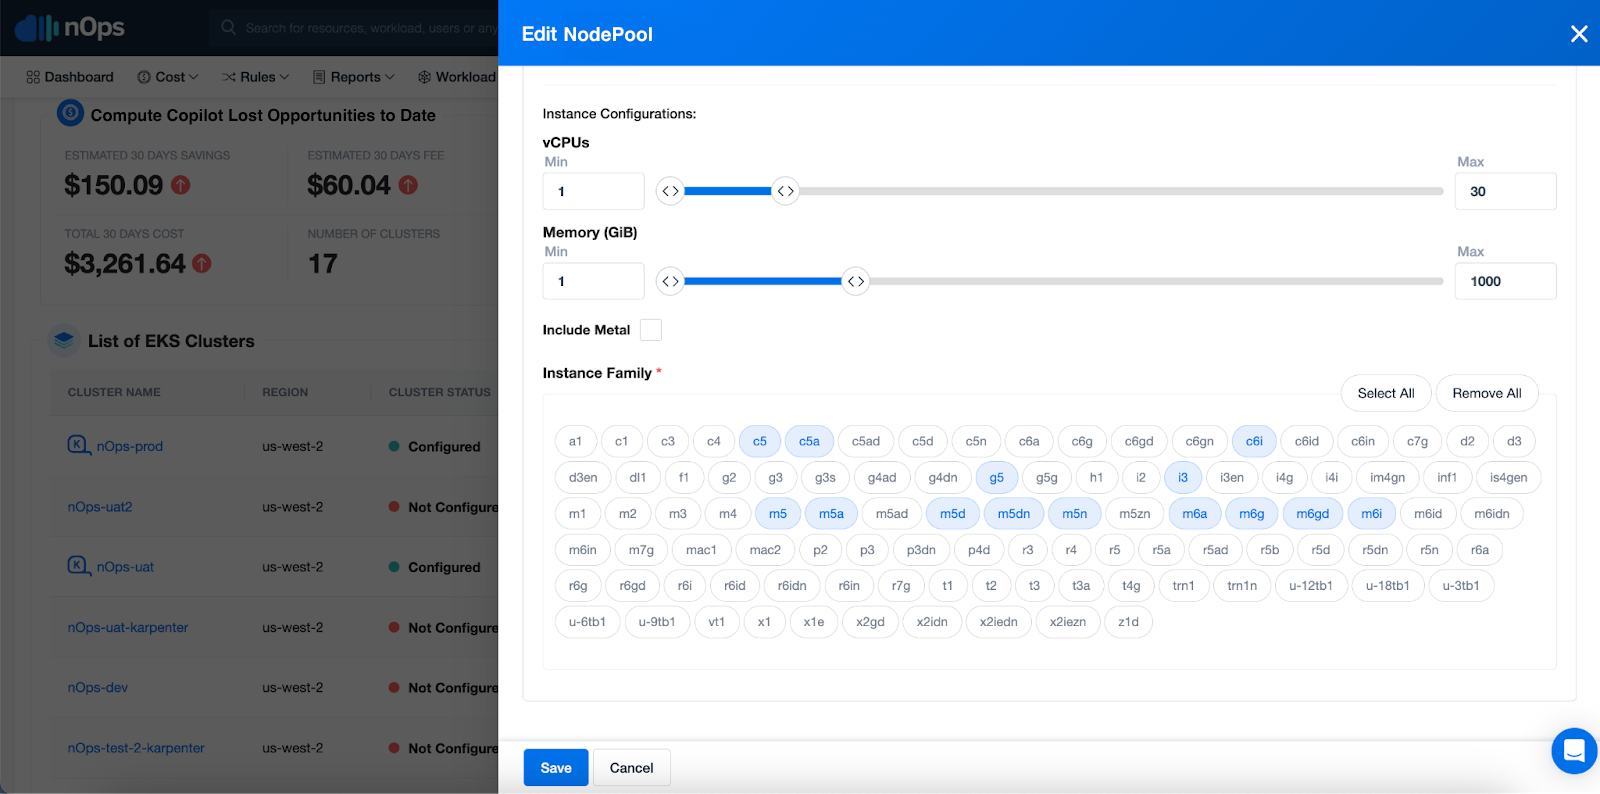Open the nOps-uat2 cluster link
Screen dimensions: 1600x794
100,507
